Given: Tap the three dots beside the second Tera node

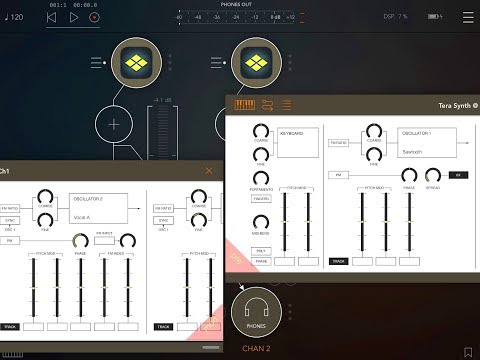Looking at the screenshot, I should coord(290,62).
